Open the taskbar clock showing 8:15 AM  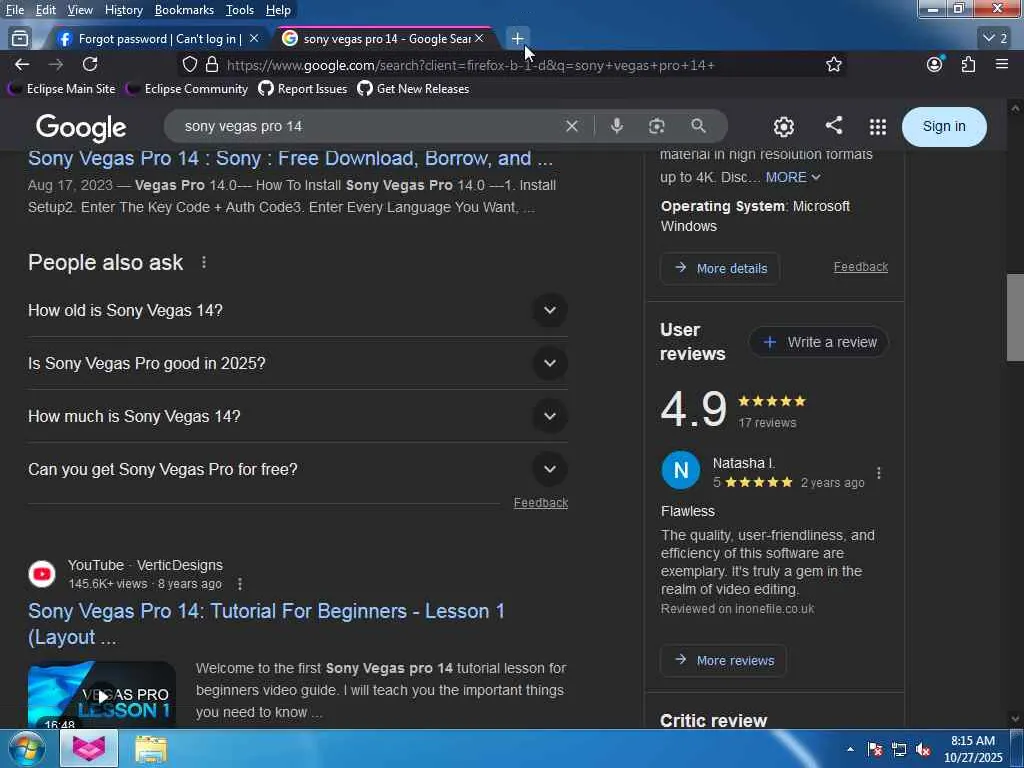(x=973, y=749)
